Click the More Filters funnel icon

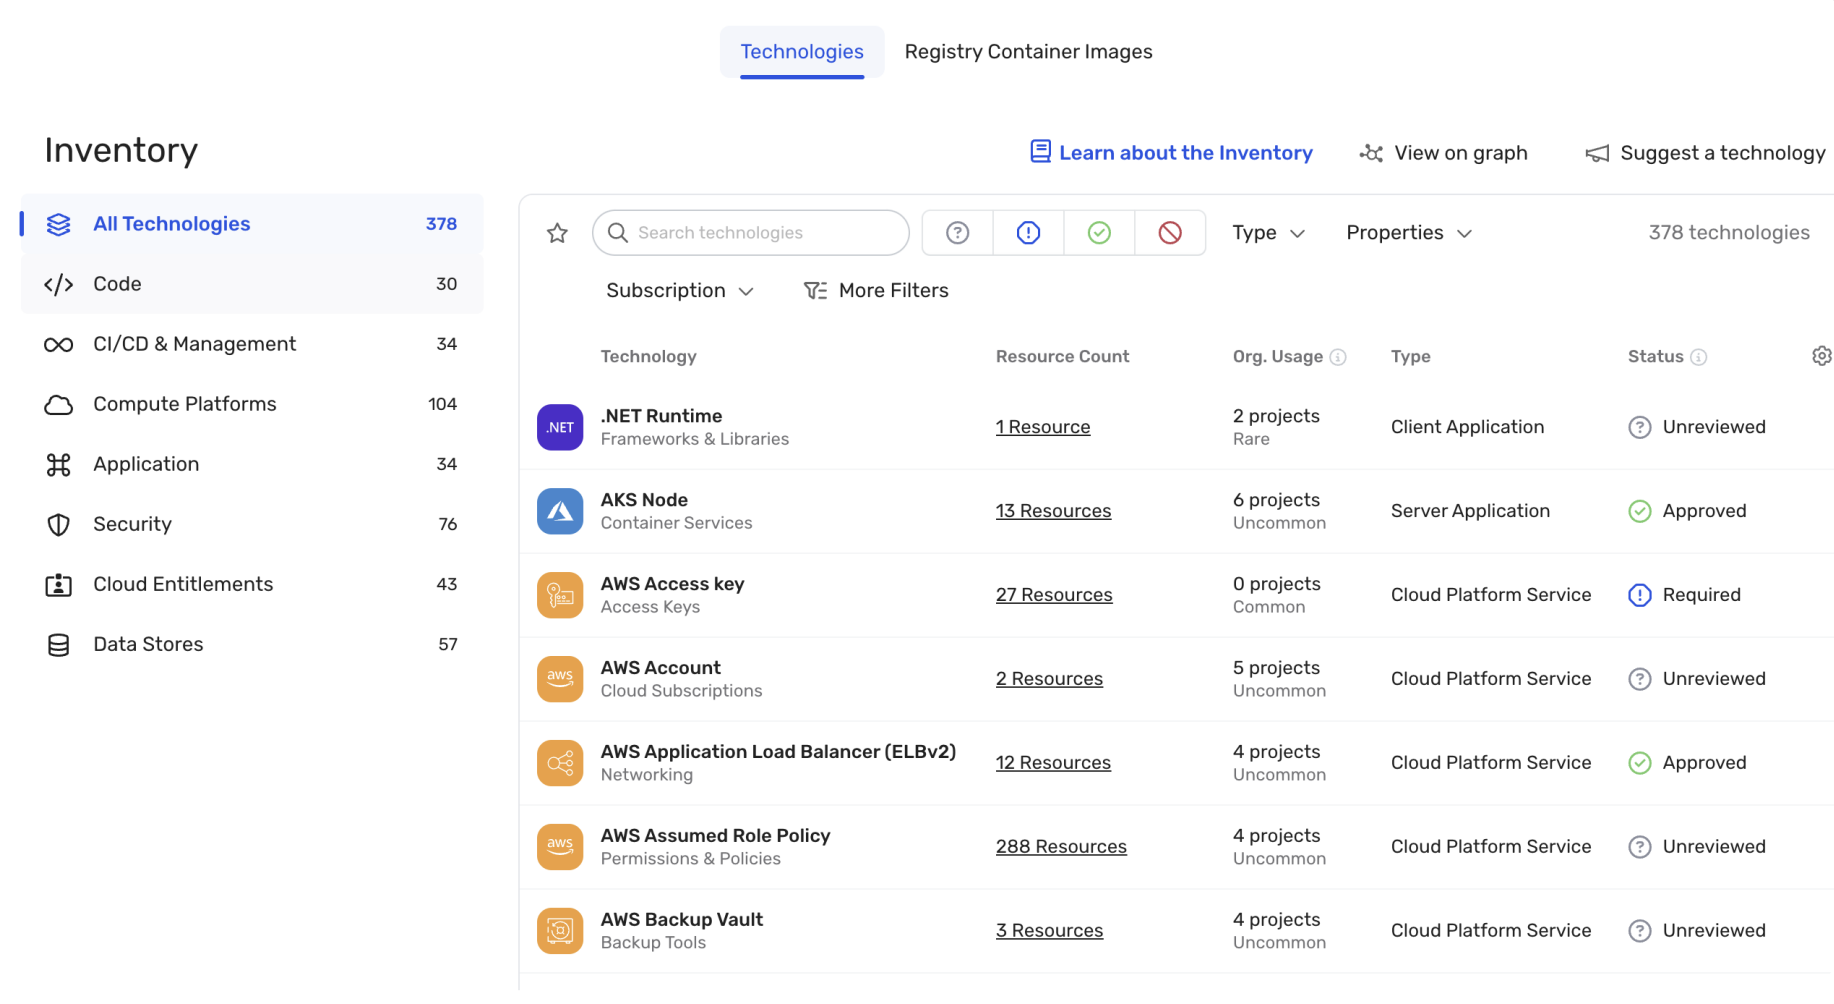click(815, 290)
